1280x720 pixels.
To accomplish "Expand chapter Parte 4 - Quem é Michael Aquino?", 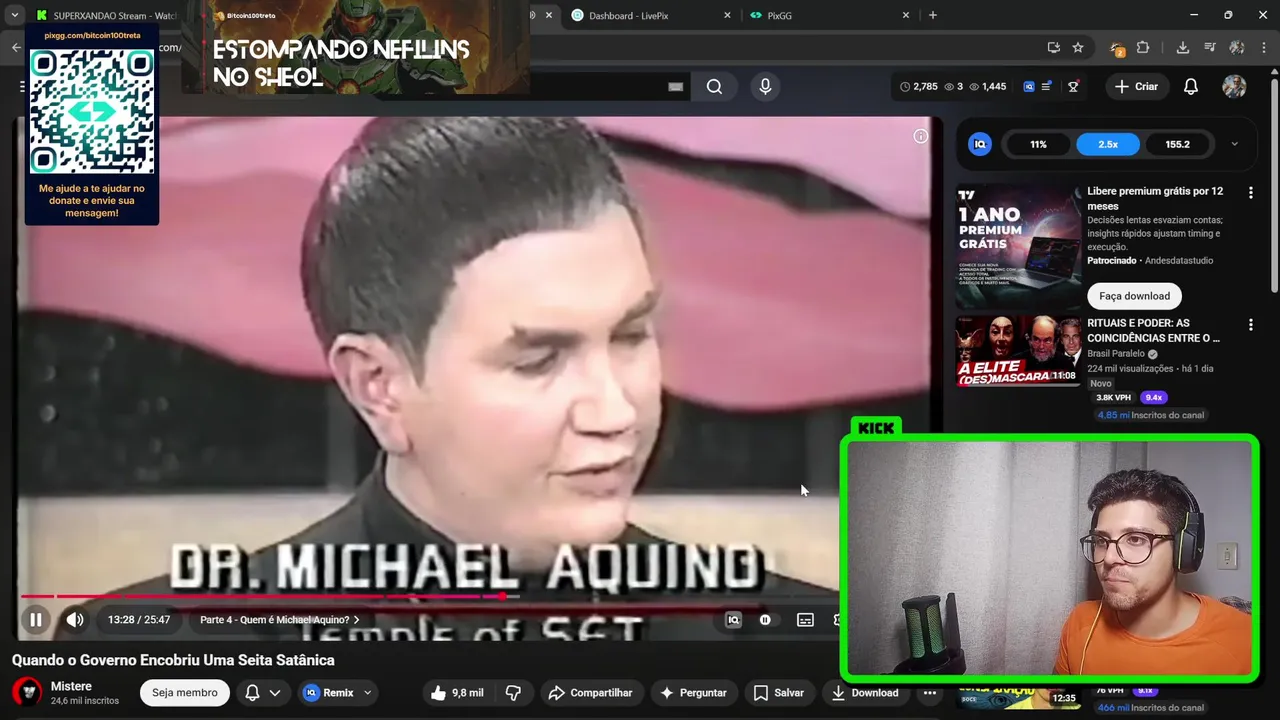I will pos(279,620).
